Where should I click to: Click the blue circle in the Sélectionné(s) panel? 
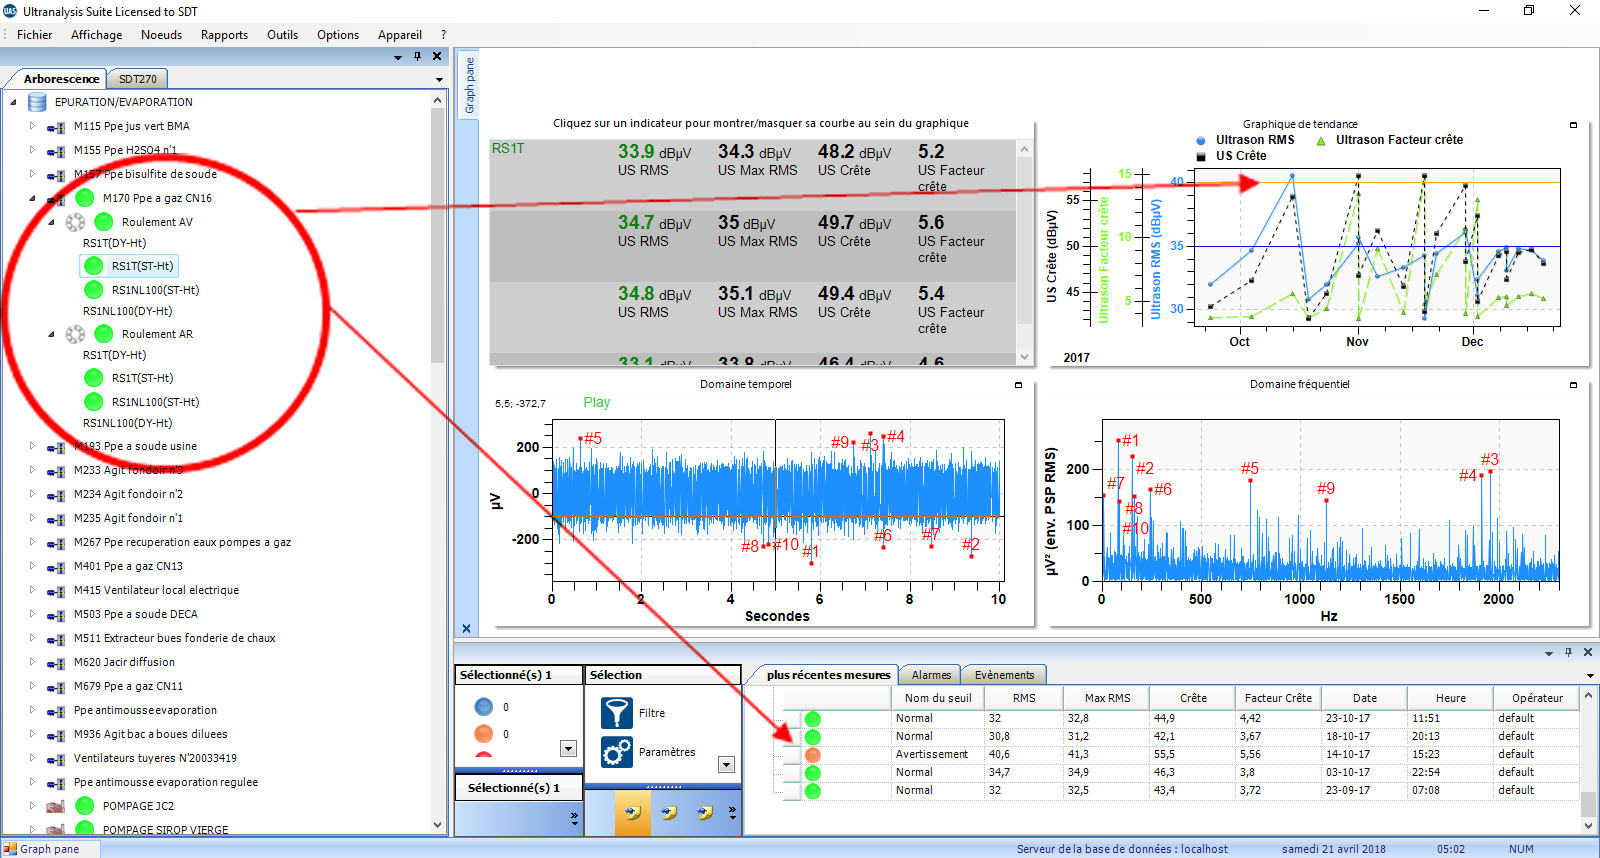(483, 707)
